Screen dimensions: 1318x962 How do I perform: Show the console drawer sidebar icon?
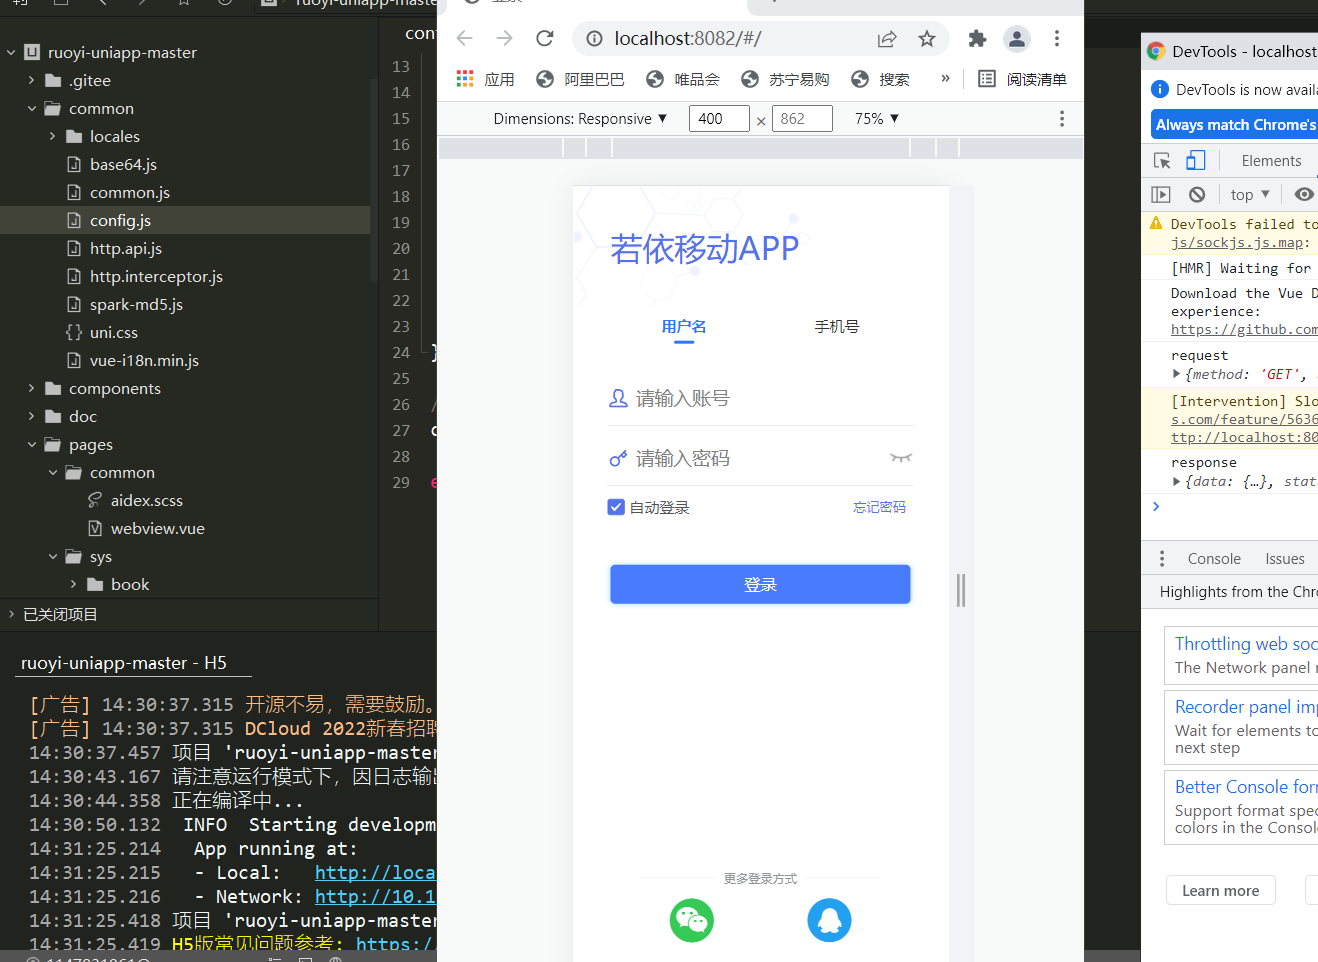pos(1160,194)
